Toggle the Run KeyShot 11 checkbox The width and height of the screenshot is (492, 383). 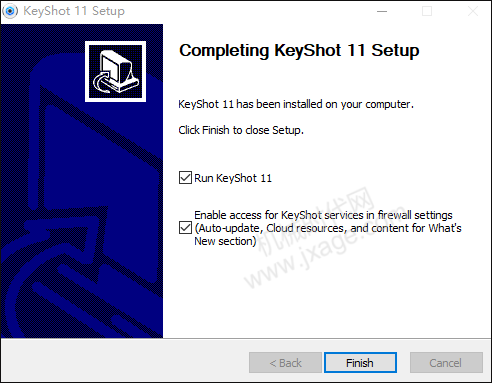pos(185,178)
